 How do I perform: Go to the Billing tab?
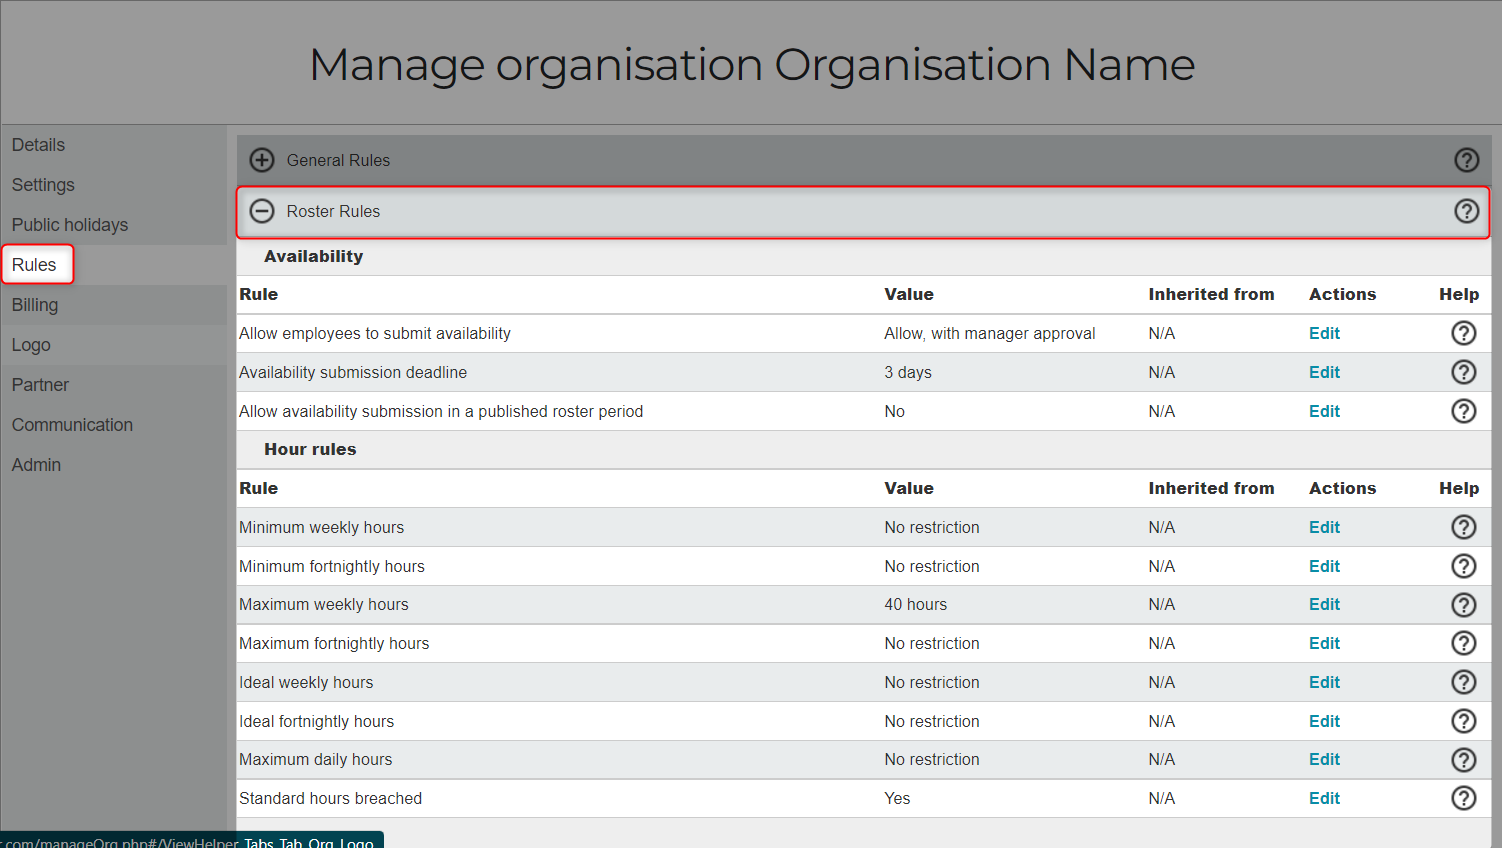(x=35, y=305)
